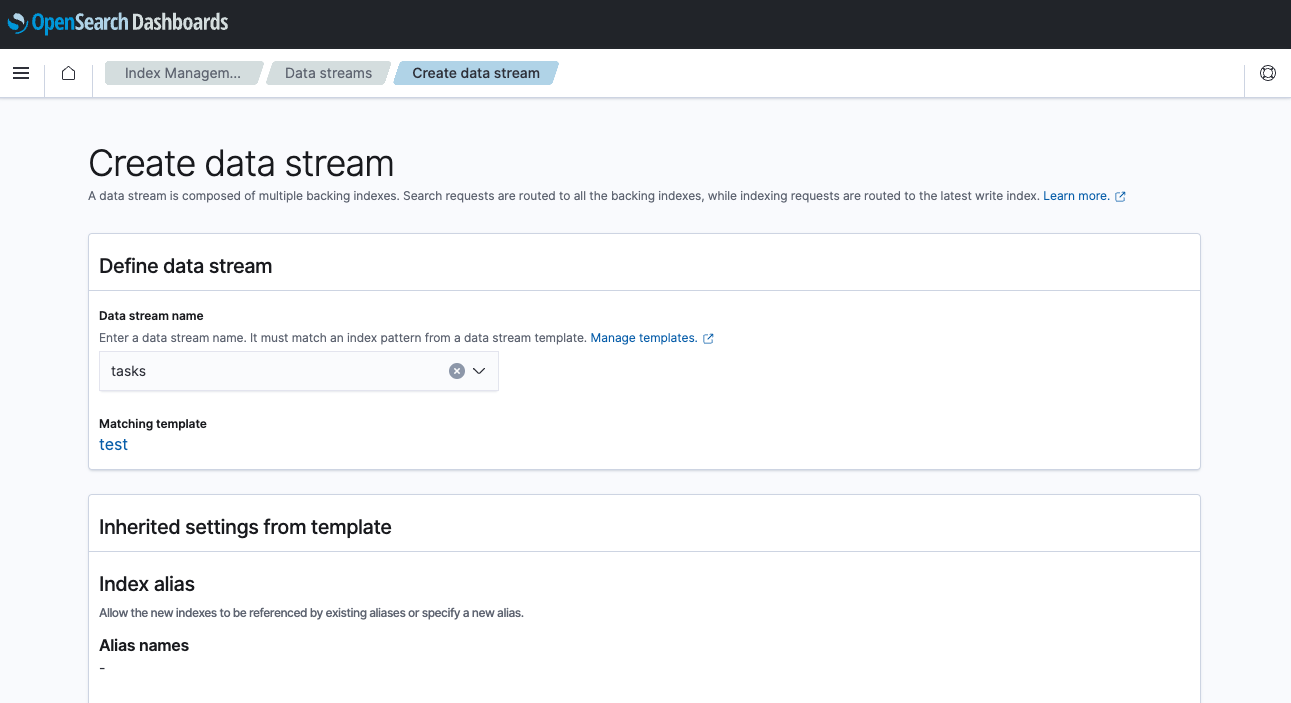1291x703 pixels.
Task: Click the OpenSearch Dashboards logo
Action: point(117,22)
